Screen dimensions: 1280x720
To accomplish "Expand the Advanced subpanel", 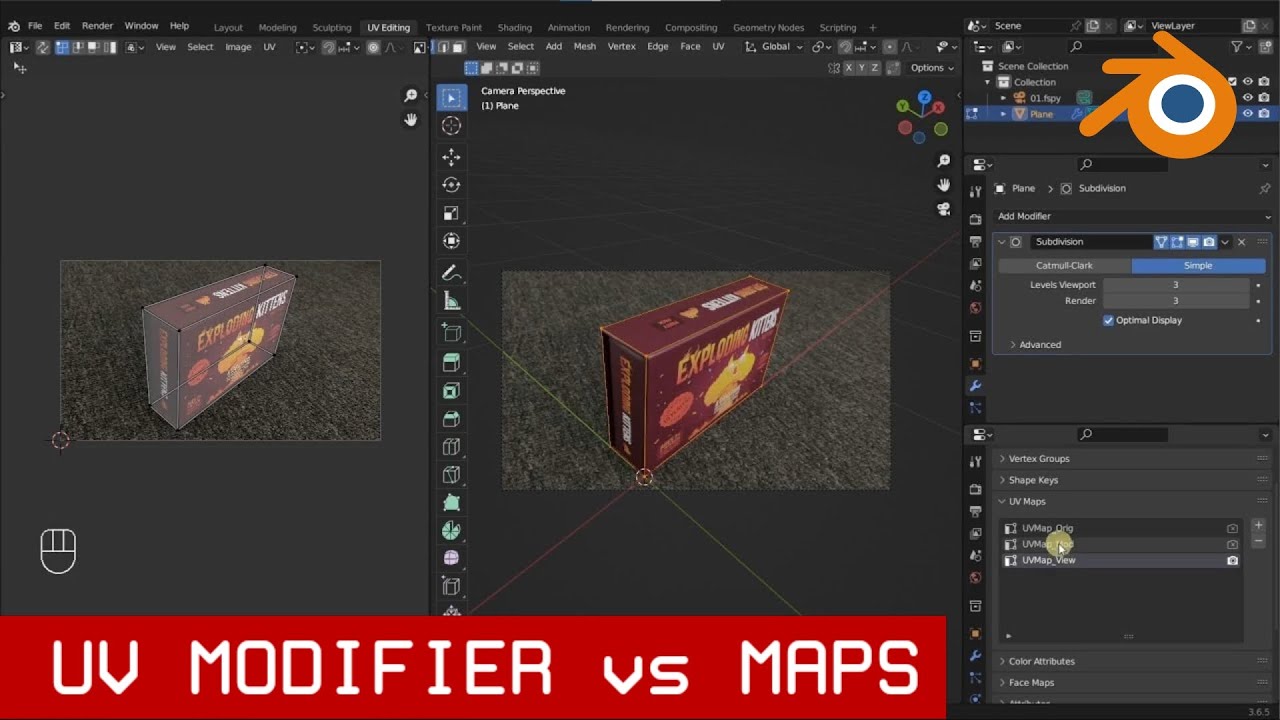I will (x=1035, y=344).
